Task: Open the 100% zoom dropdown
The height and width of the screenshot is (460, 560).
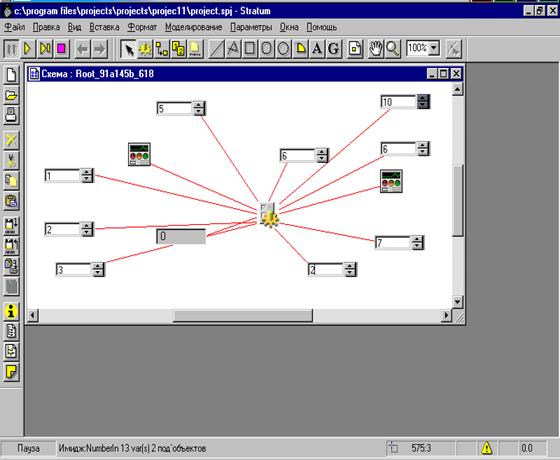Action: (434, 48)
